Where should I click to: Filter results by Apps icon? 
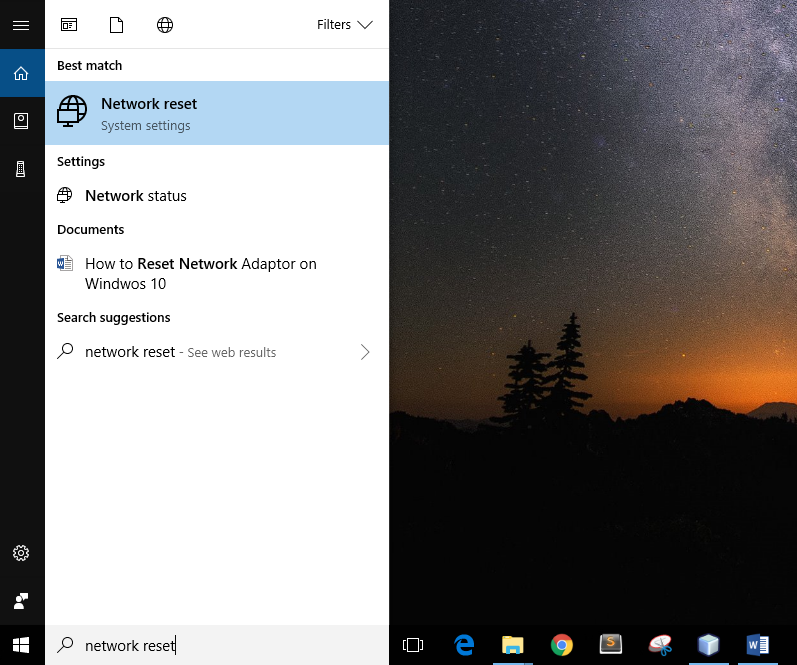[69, 24]
